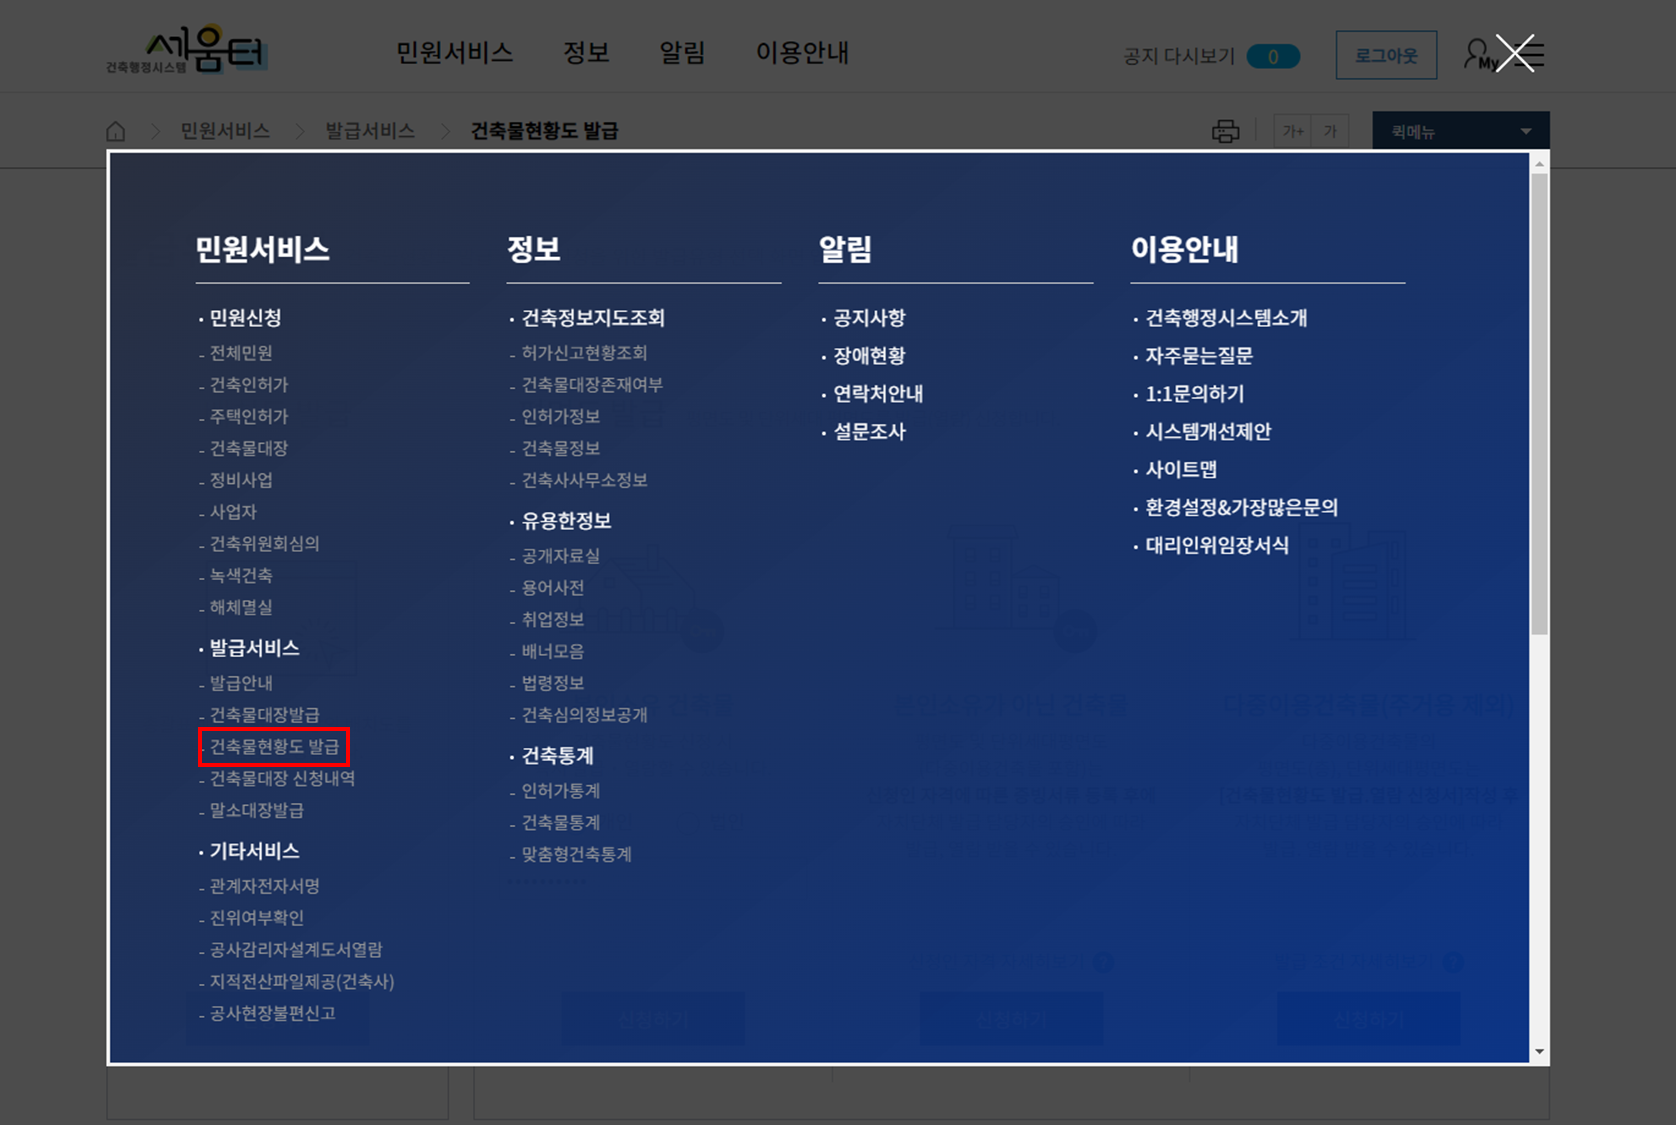The width and height of the screenshot is (1676, 1125).
Task: Open print dialog with printer icon
Action: point(1224,130)
